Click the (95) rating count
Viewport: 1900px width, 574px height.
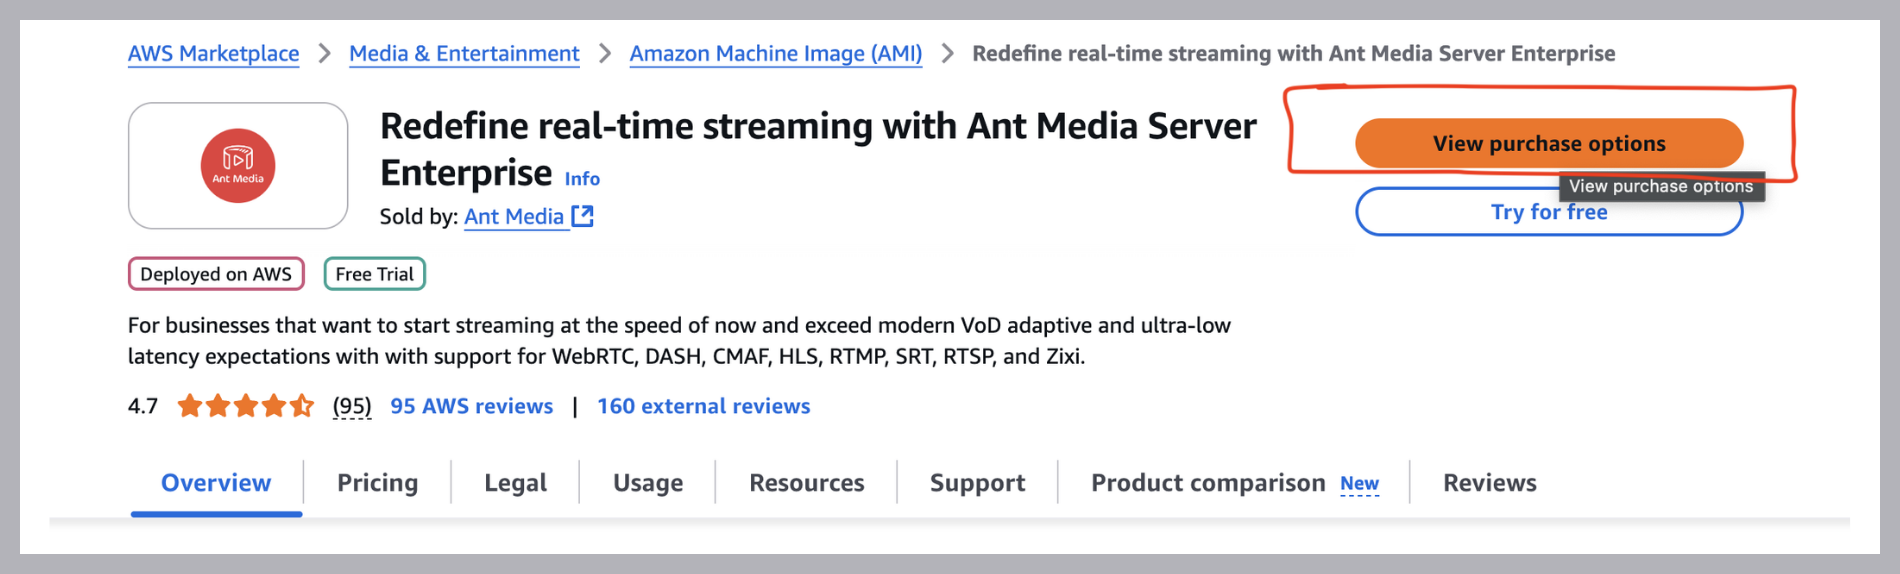pyautogui.click(x=352, y=406)
